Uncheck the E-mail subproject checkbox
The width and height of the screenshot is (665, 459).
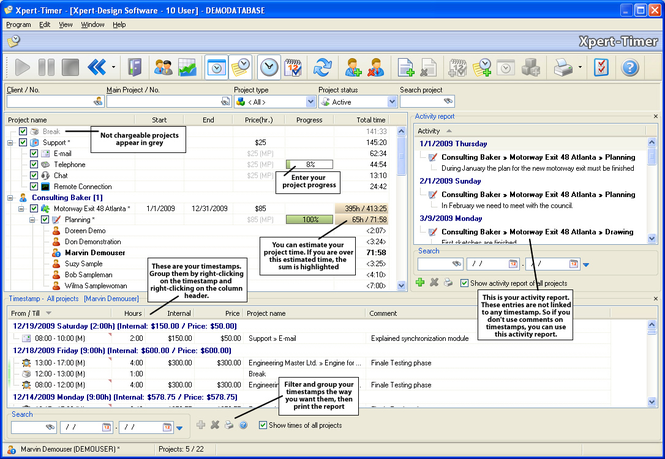pos(34,154)
